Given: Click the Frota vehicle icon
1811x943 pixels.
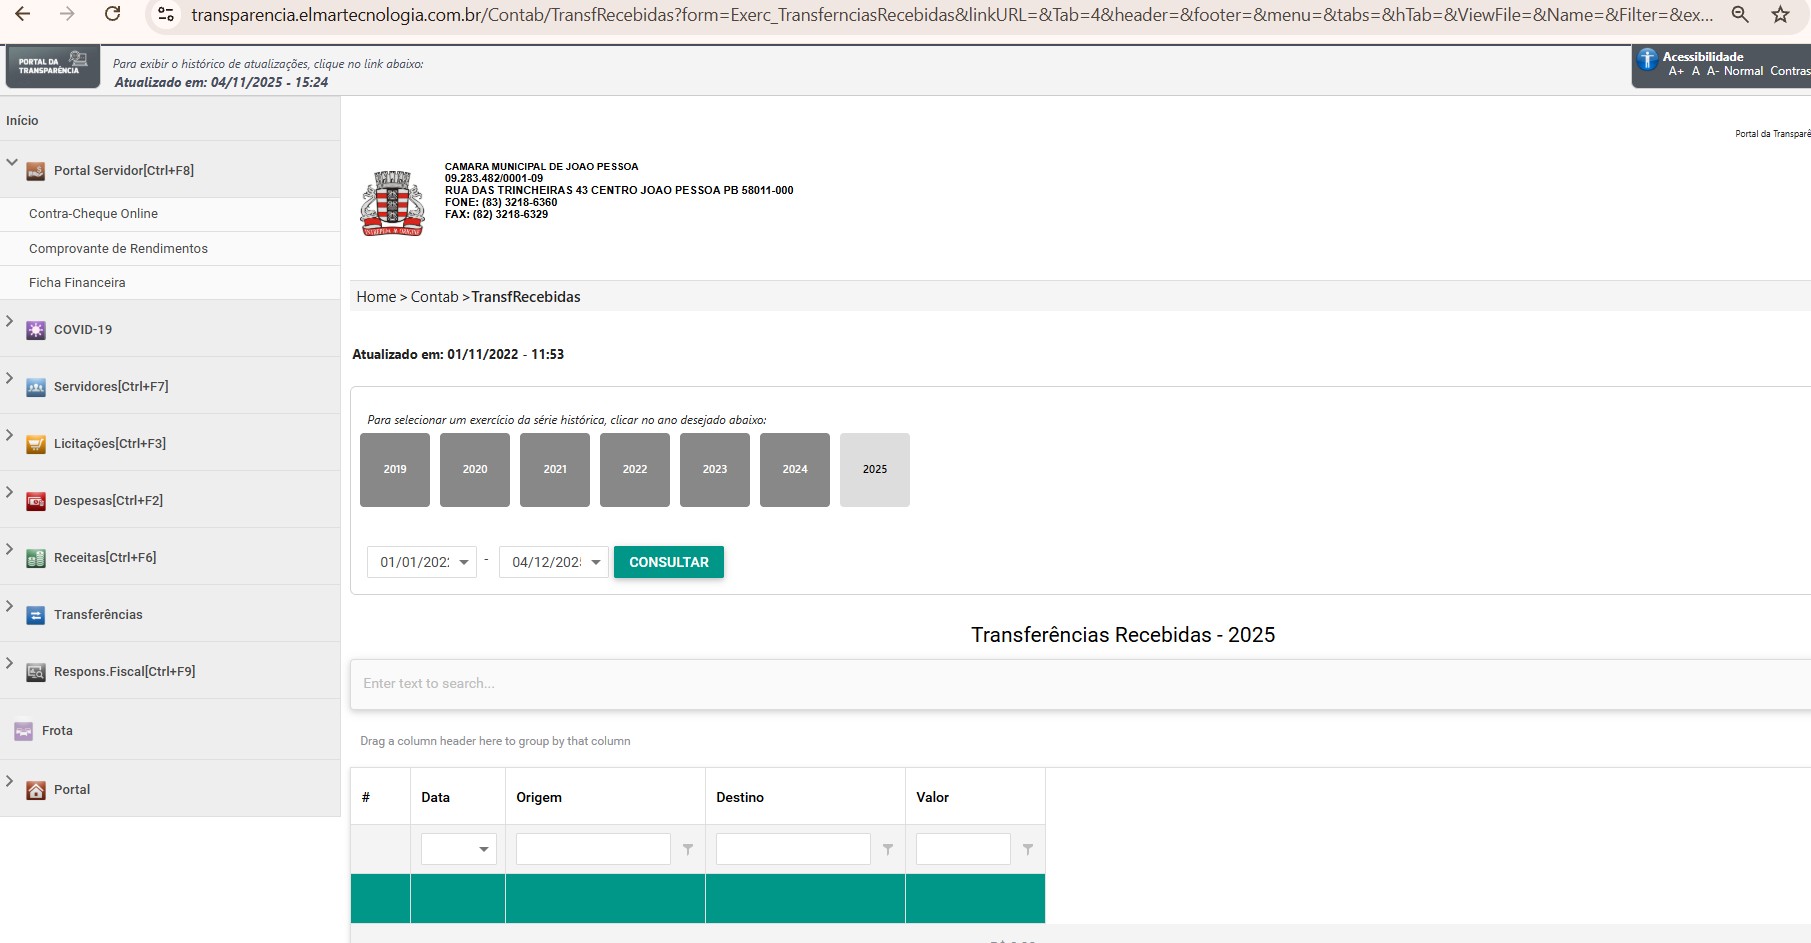Looking at the screenshot, I should pos(24,731).
